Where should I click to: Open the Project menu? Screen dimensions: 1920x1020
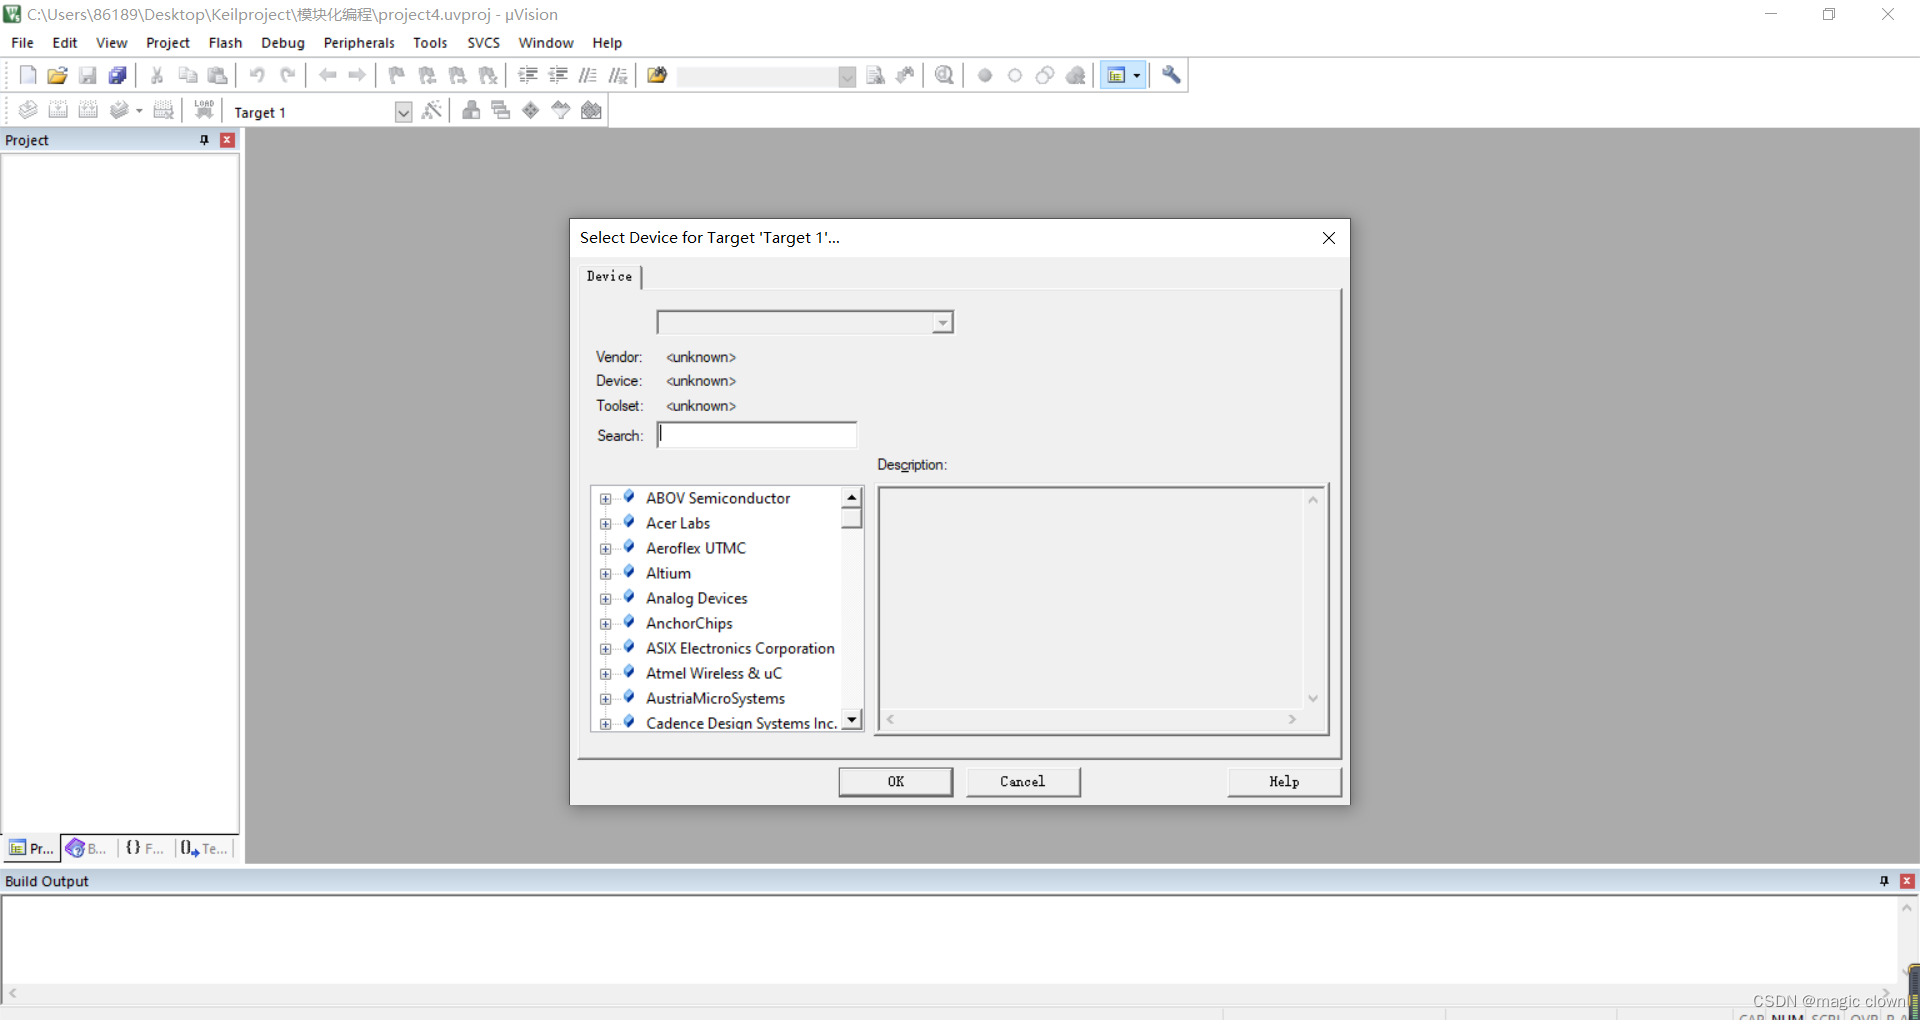tap(168, 43)
